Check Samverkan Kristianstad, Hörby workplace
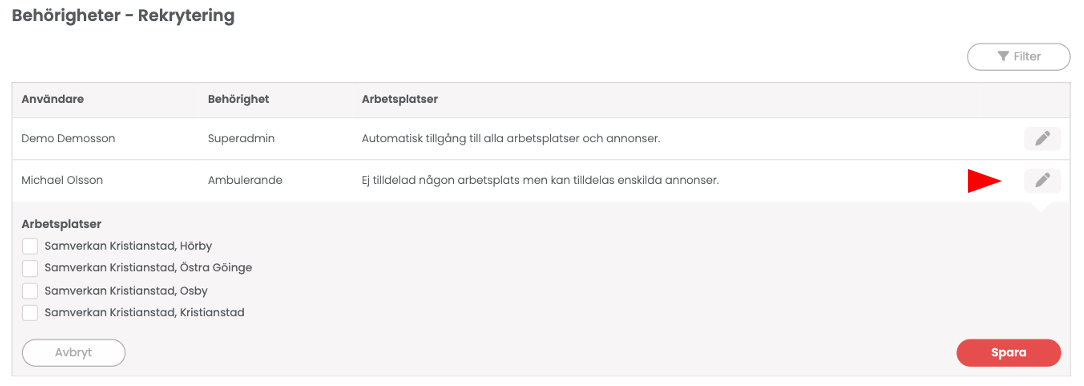1084x386 pixels. tap(30, 246)
